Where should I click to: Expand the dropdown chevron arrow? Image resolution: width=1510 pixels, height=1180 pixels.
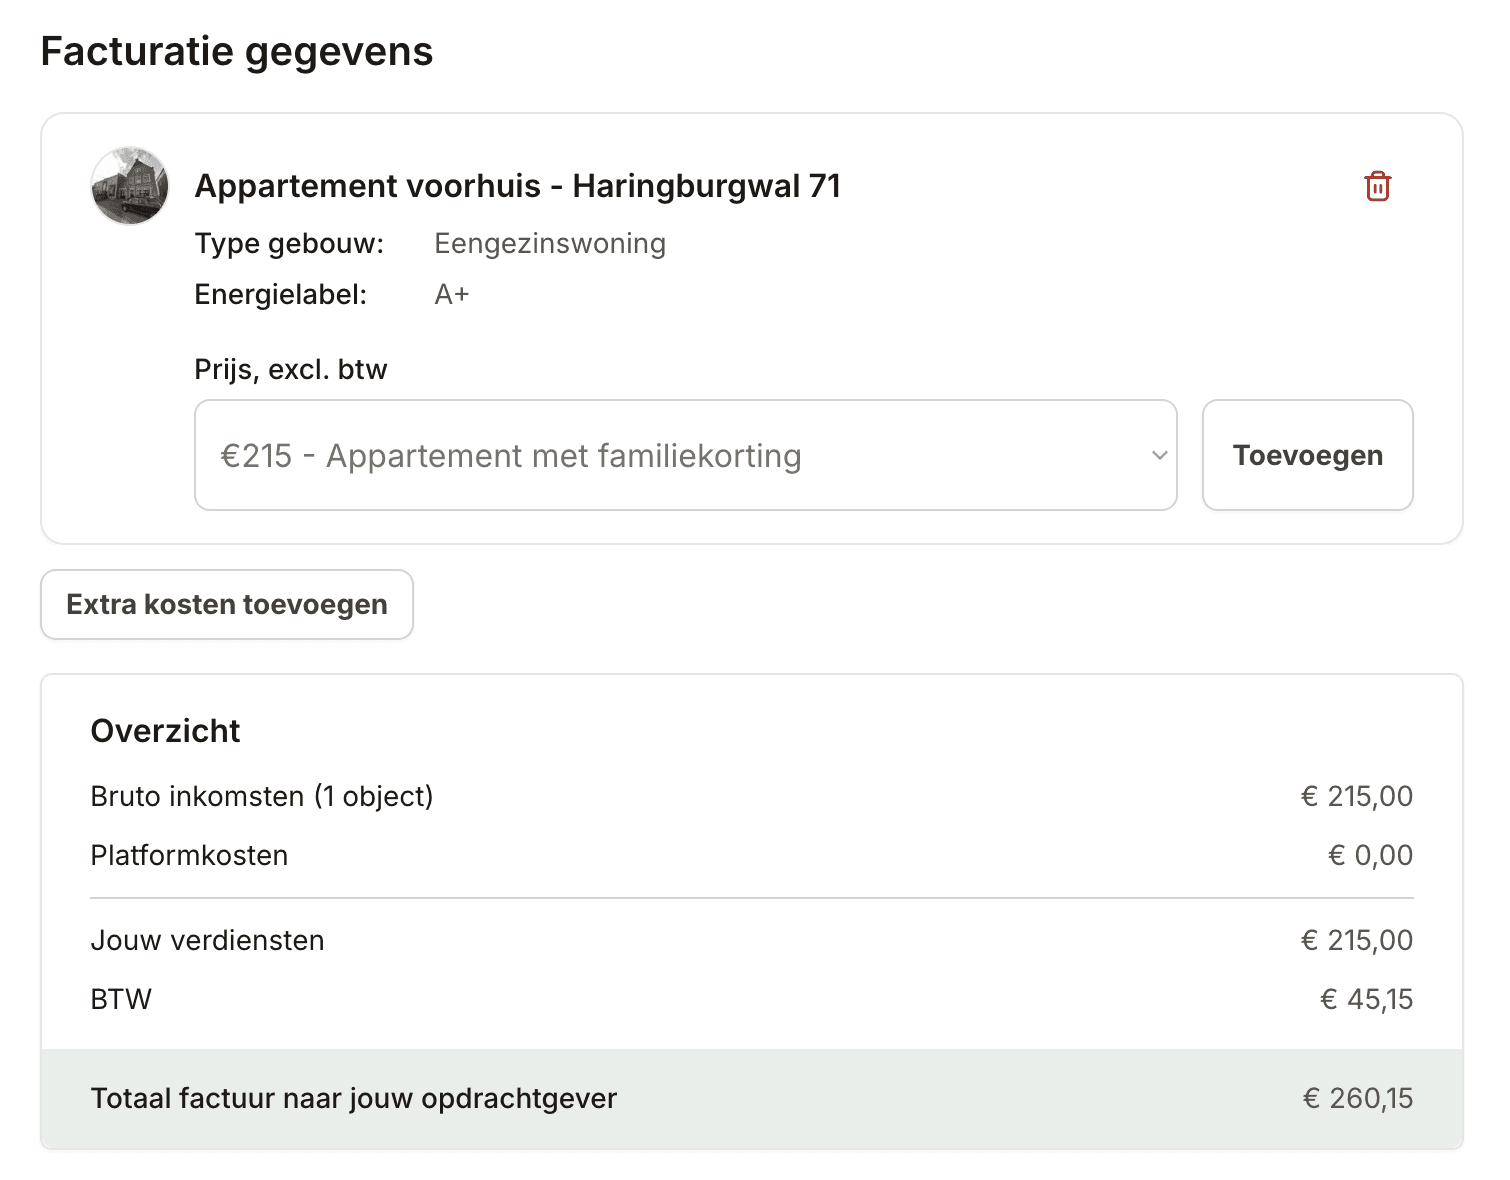pyautogui.click(x=1159, y=455)
